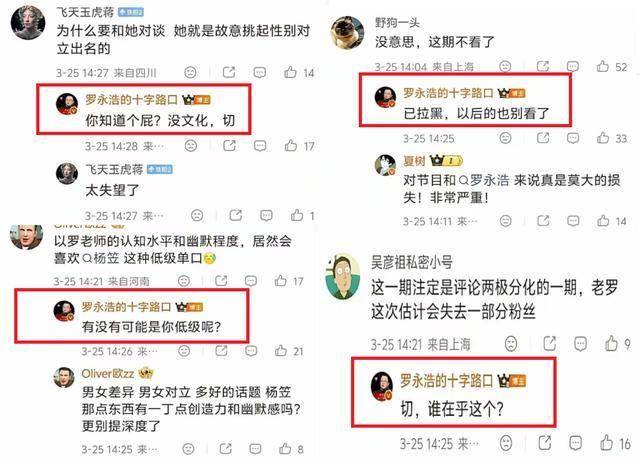Viewport: 640px width, 460px height.
Task: Click emoji reaction on '太失望了' reply
Action: pyautogui.click(x=197, y=216)
